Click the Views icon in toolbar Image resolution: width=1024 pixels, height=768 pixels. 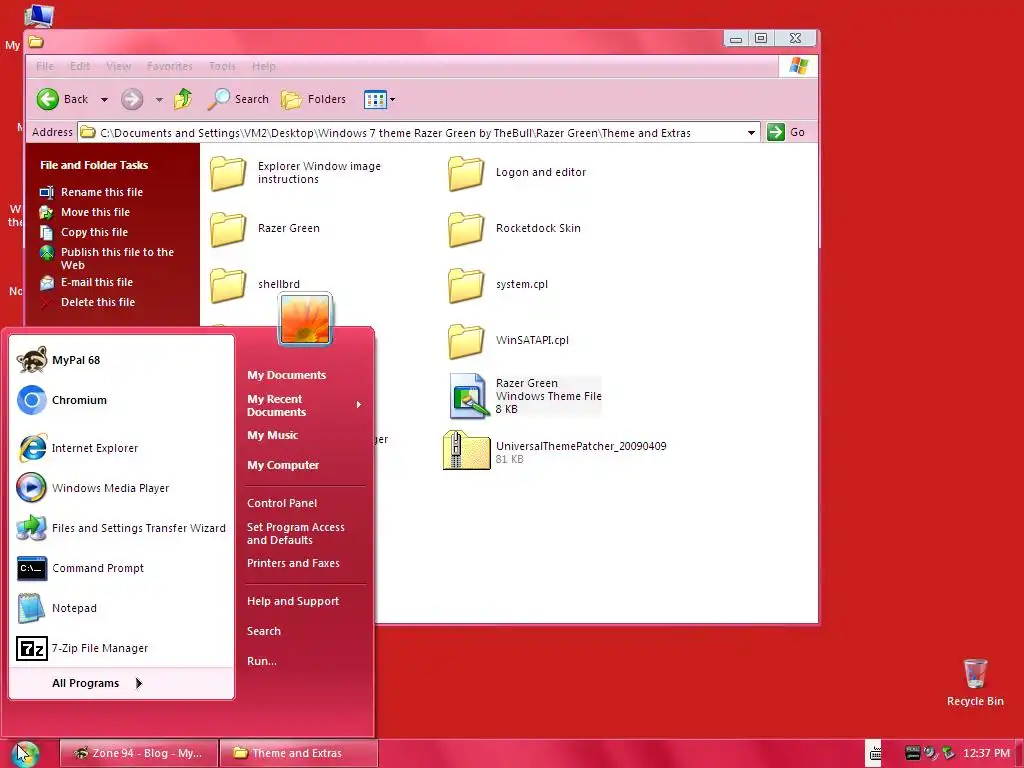tap(375, 99)
